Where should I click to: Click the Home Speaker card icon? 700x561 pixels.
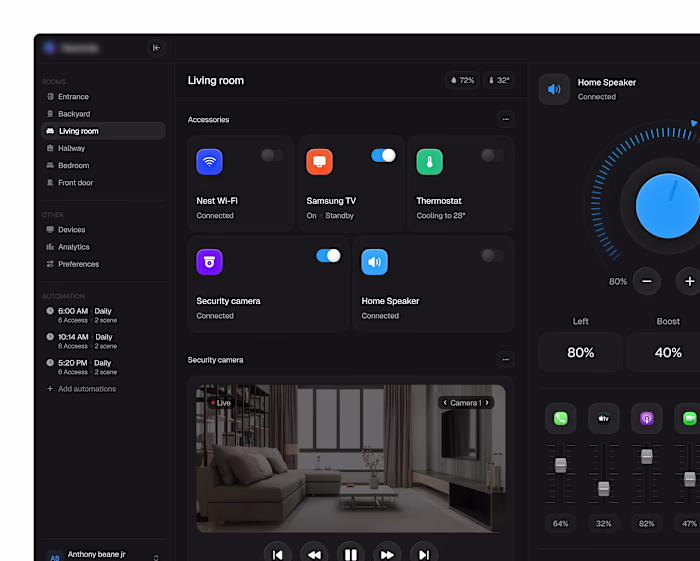[375, 262]
